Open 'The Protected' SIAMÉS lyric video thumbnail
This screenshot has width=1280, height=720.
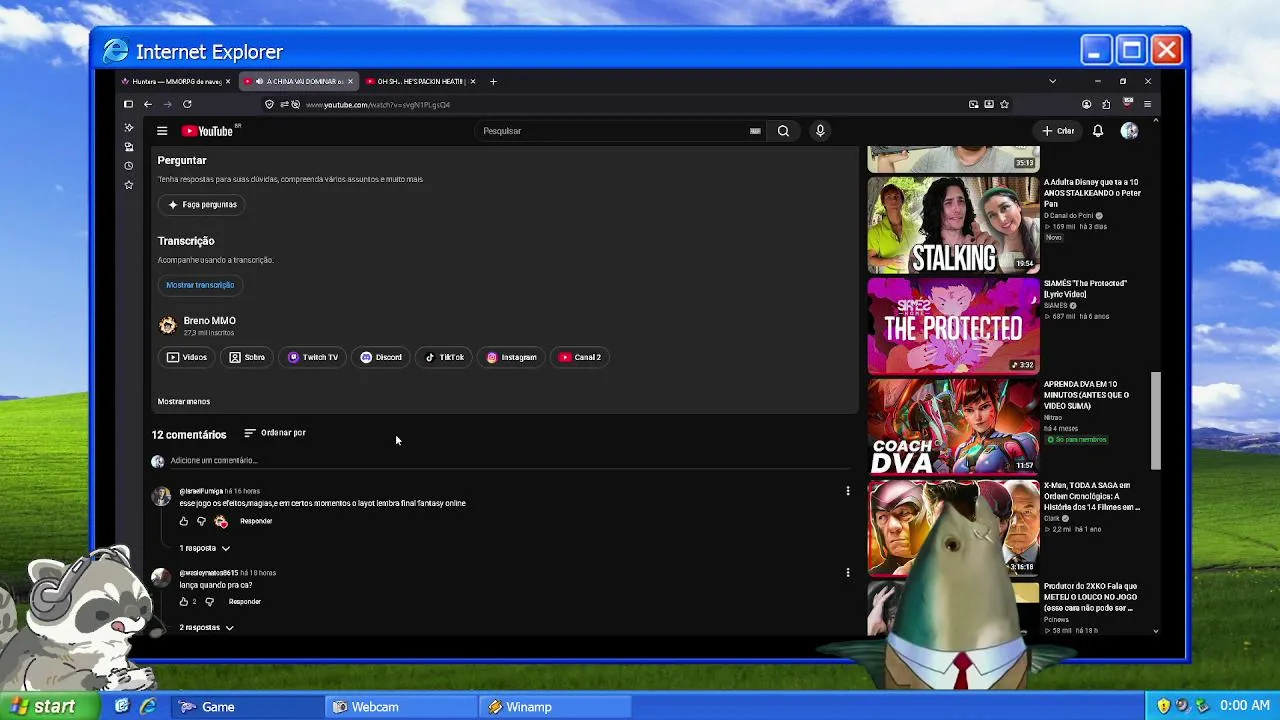click(x=953, y=326)
